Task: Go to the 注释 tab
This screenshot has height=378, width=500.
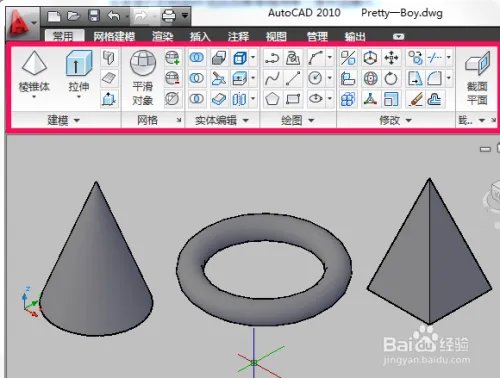Action: [x=238, y=36]
